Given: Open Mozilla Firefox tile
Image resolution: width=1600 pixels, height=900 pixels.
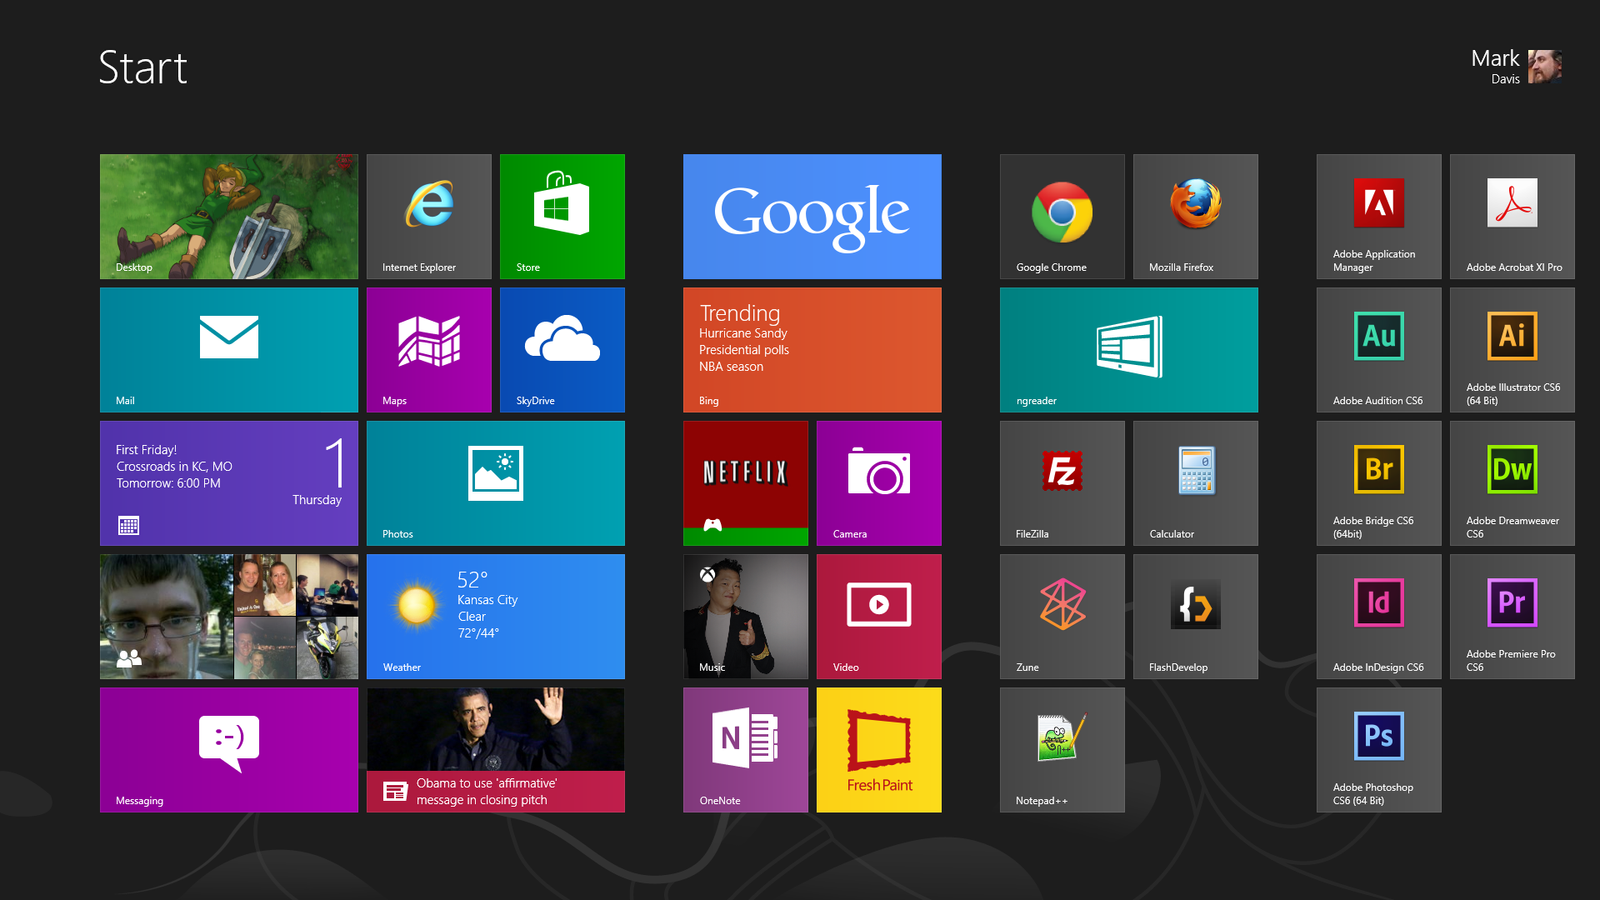Looking at the screenshot, I should pyautogui.click(x=1195, y=216).
